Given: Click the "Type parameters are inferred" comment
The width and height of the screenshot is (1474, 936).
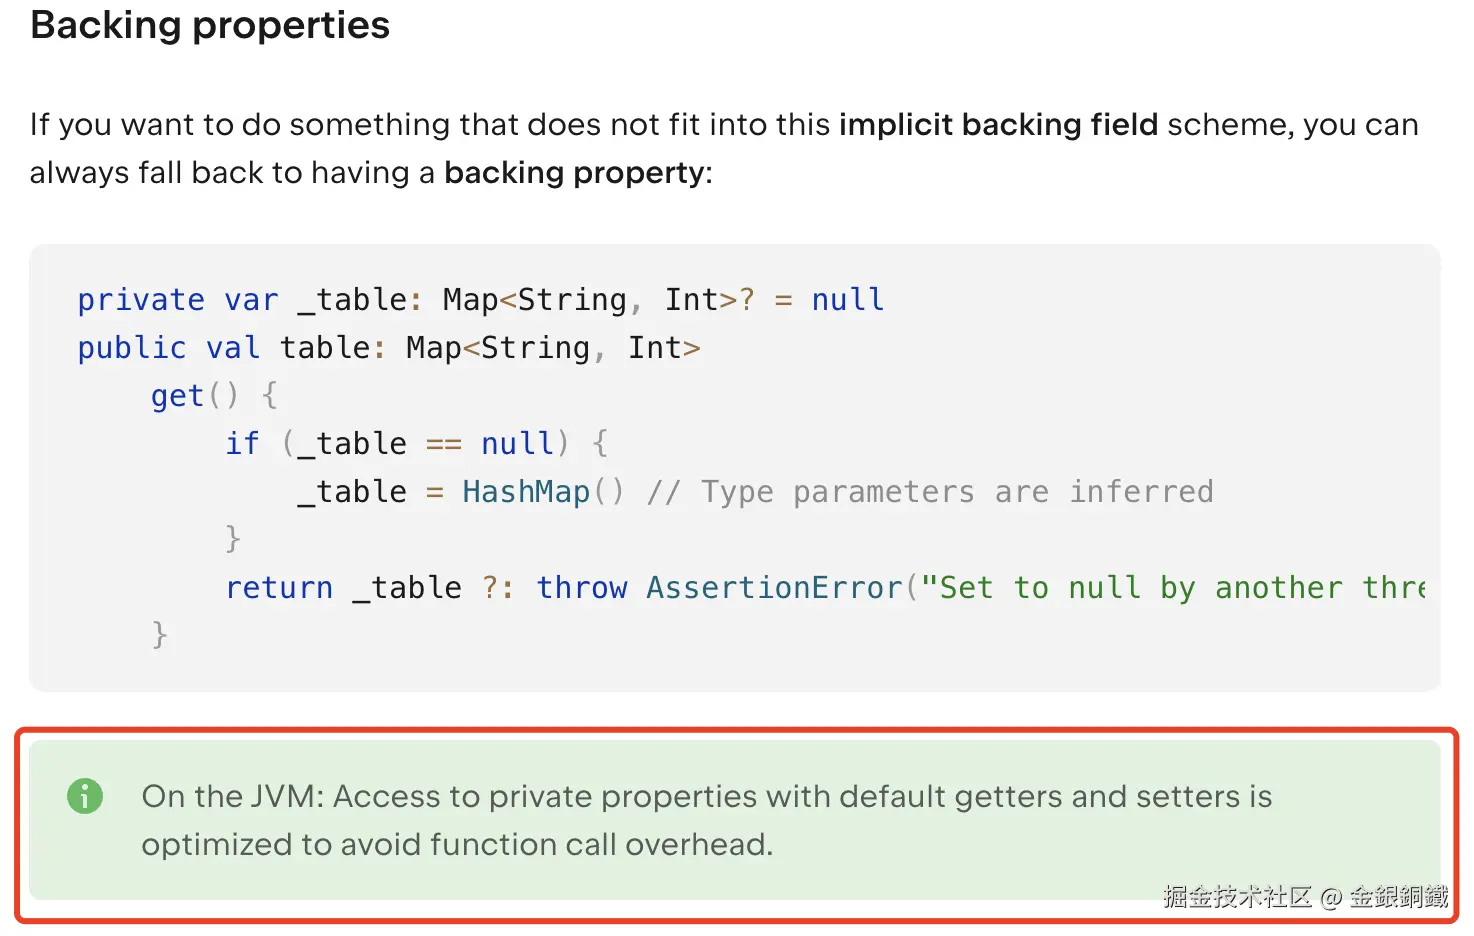Looking at the screenshot, I should click(957, 492).
